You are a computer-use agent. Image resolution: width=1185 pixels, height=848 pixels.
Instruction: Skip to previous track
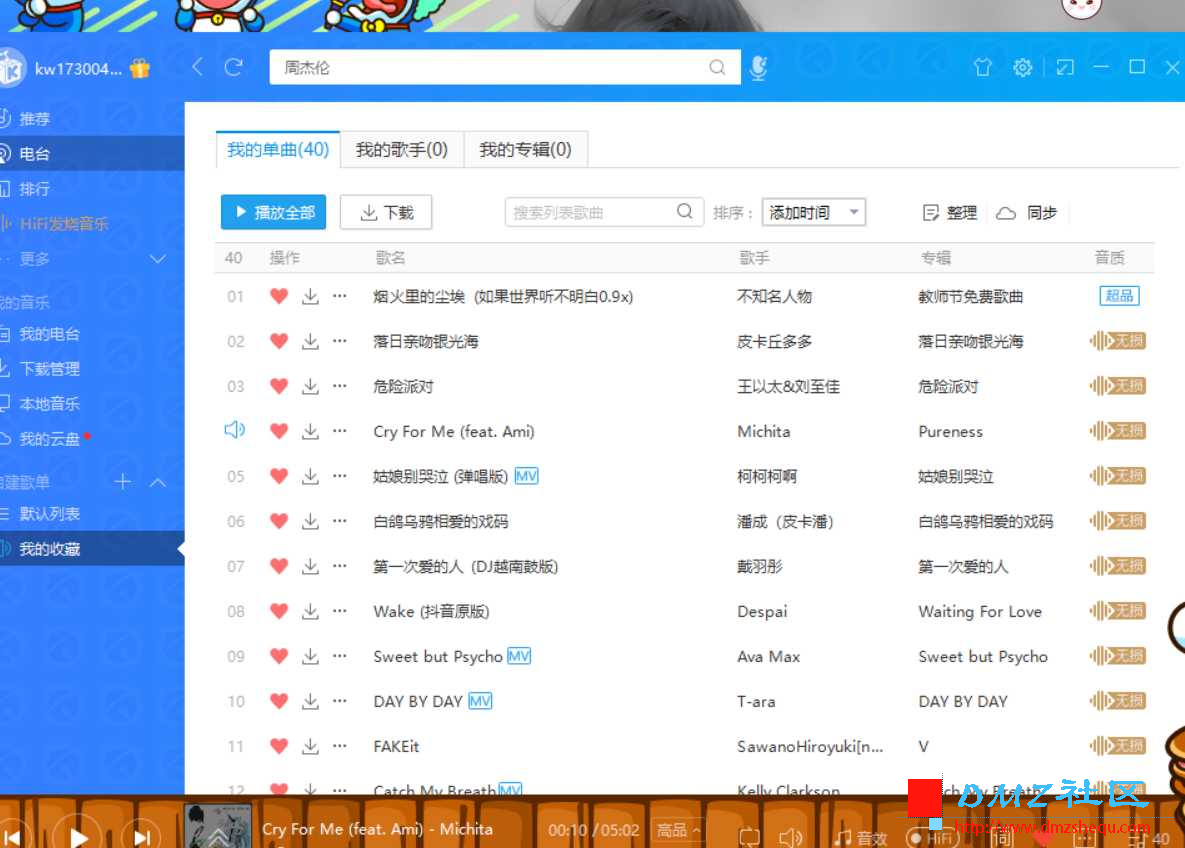13,837
